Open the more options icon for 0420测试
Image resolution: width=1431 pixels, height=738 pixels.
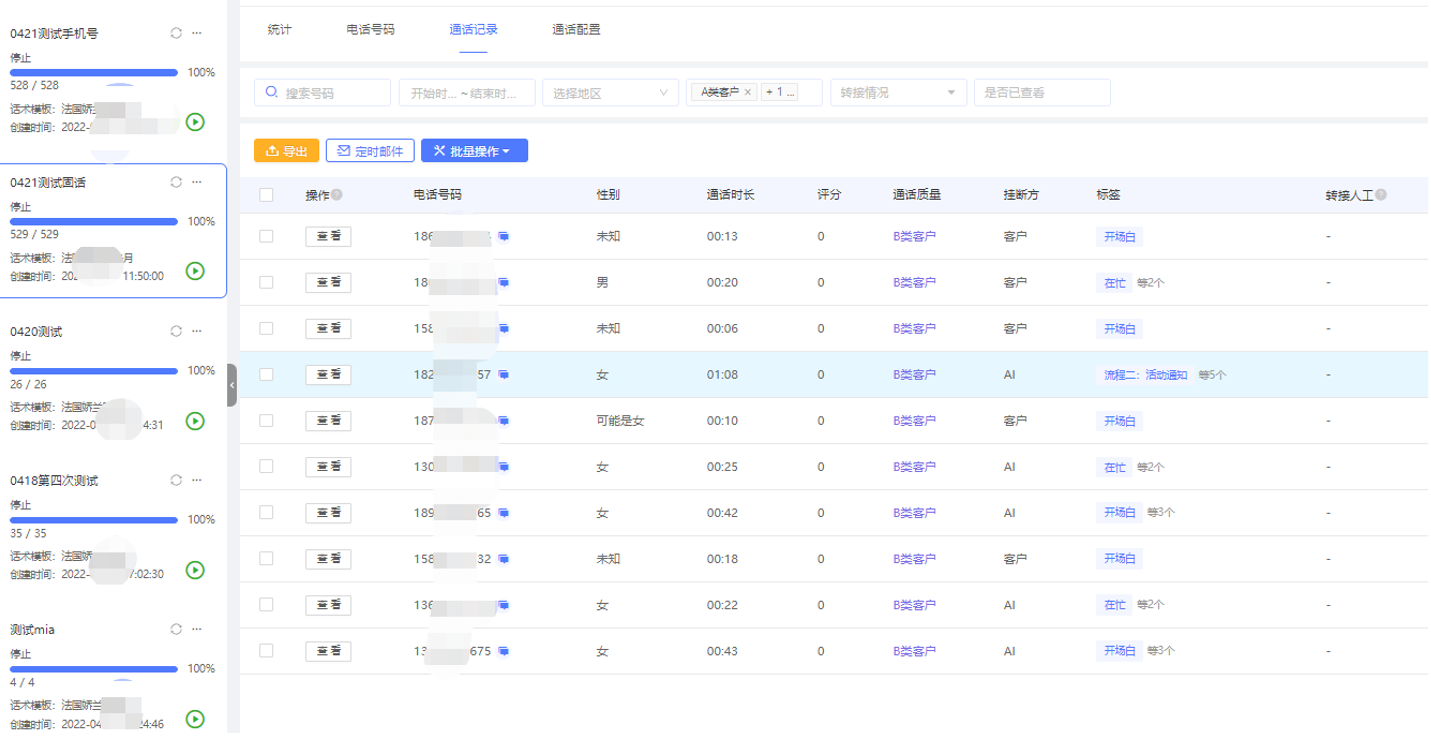(197, 331)
